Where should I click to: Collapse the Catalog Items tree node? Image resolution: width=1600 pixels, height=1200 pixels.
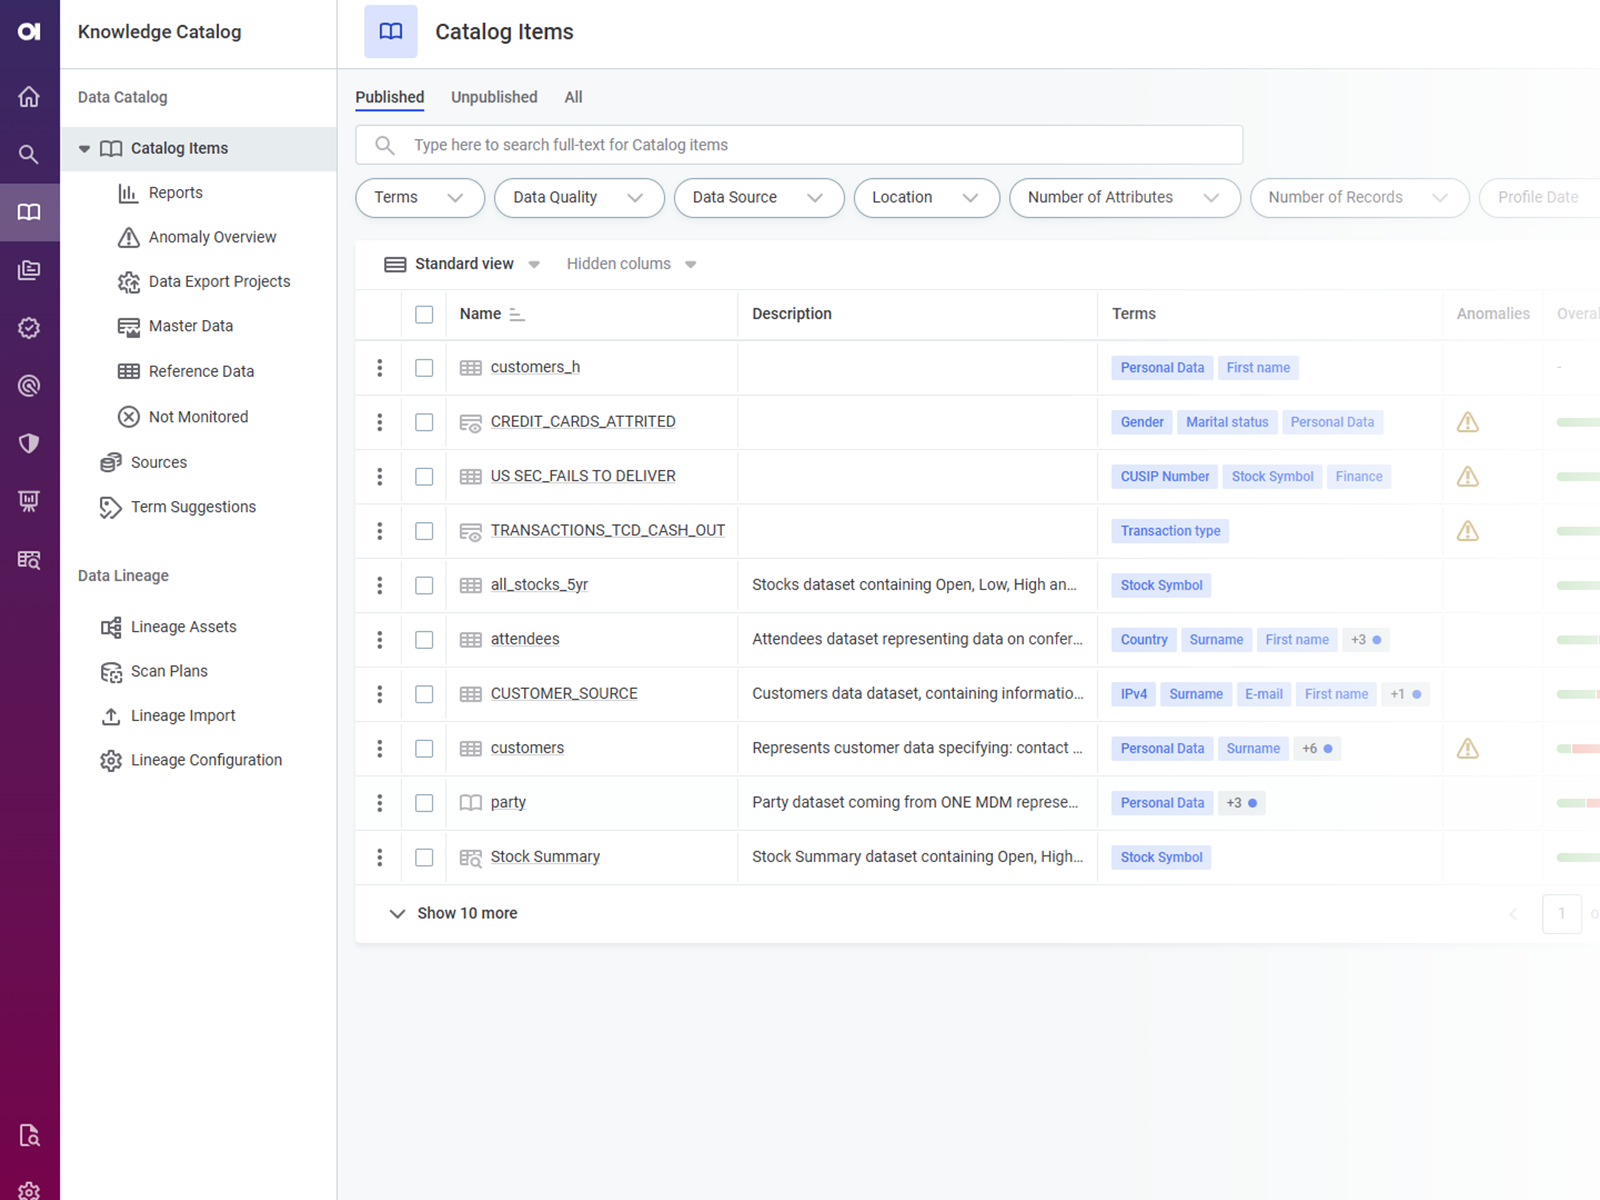(85, 149)
